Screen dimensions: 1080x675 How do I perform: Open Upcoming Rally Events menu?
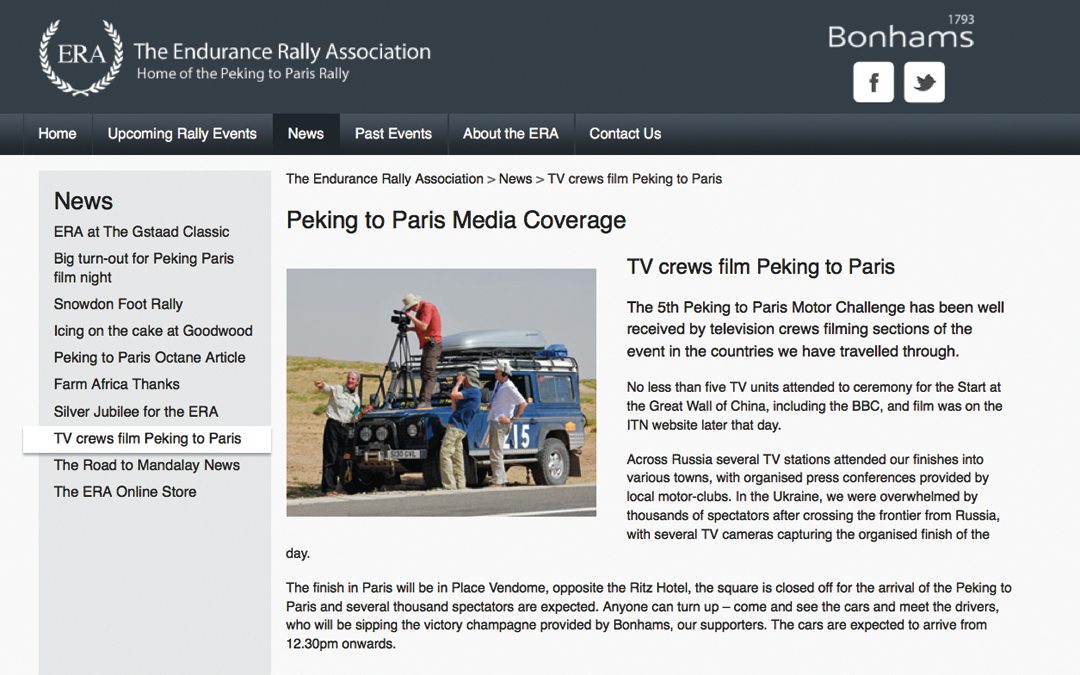pyautogui.click(x=182, y=134)
